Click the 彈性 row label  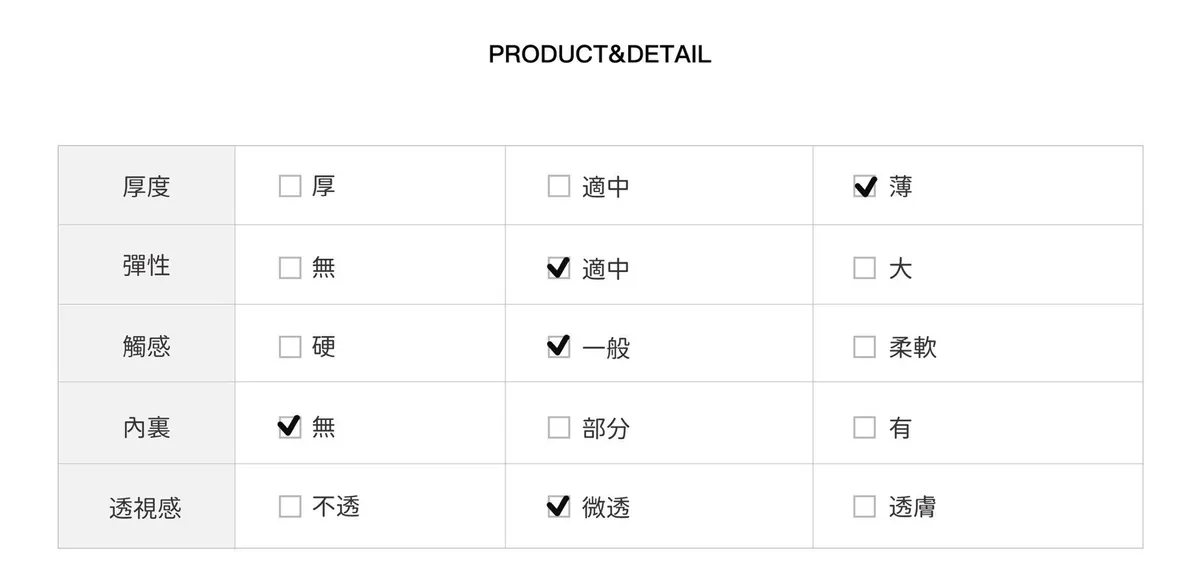point(146,266)
